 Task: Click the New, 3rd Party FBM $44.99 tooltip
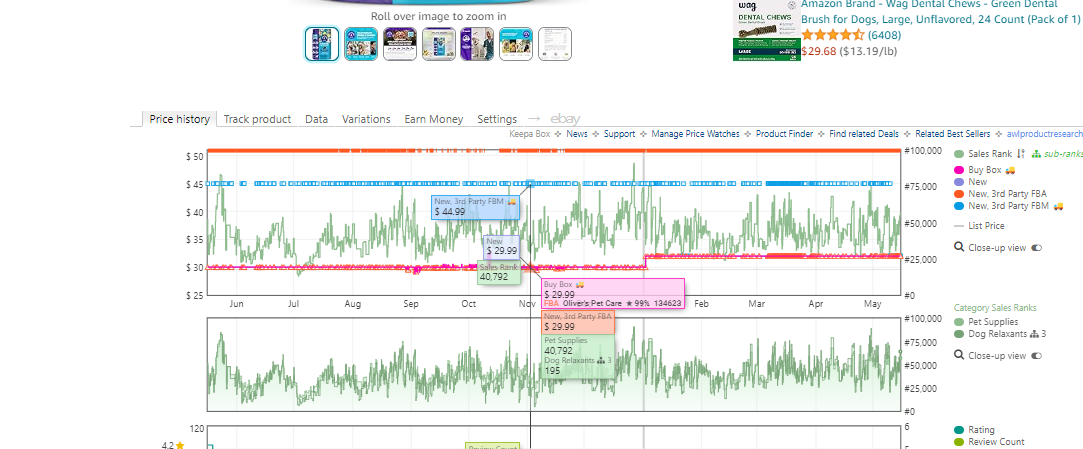pos(476,207)
